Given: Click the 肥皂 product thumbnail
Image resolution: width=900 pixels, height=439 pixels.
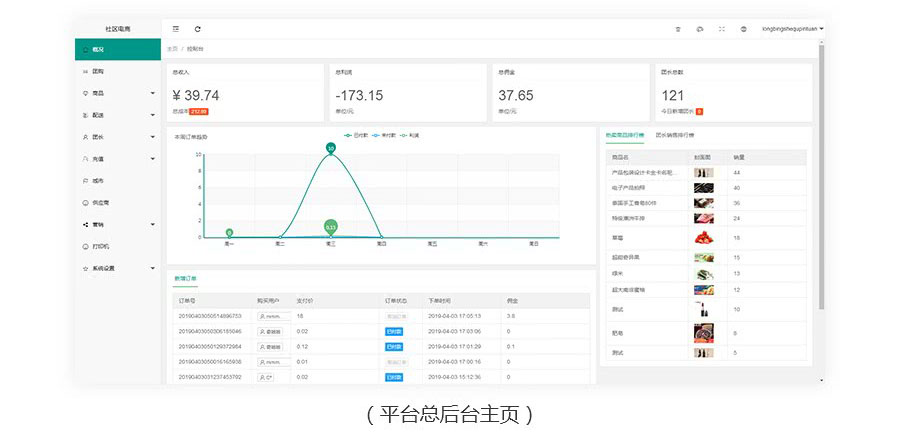Looking at the screenshot, I should (x=704, y=333).
